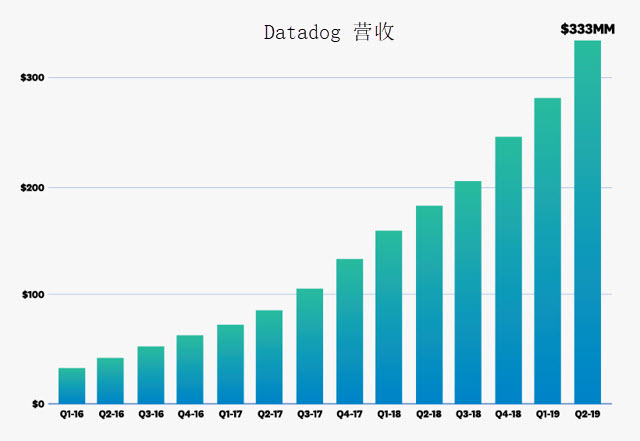Click the Q4-18 axis label
640x441 pixels.
tap(508, 414)
